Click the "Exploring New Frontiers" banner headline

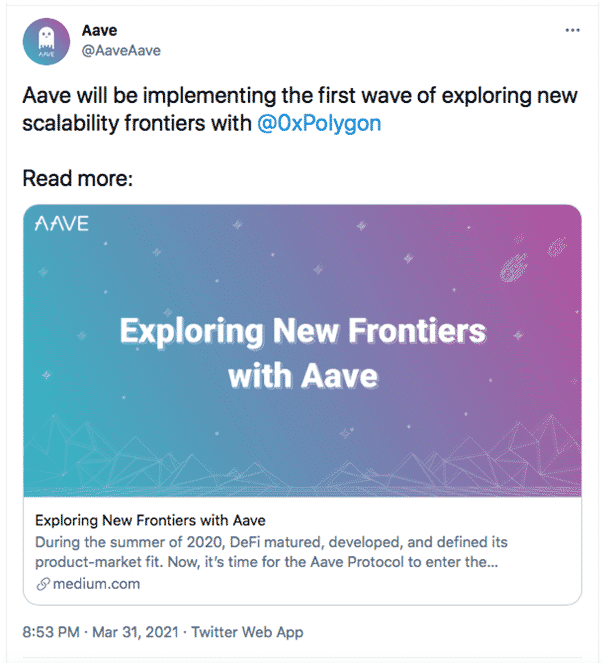point(302,332)
